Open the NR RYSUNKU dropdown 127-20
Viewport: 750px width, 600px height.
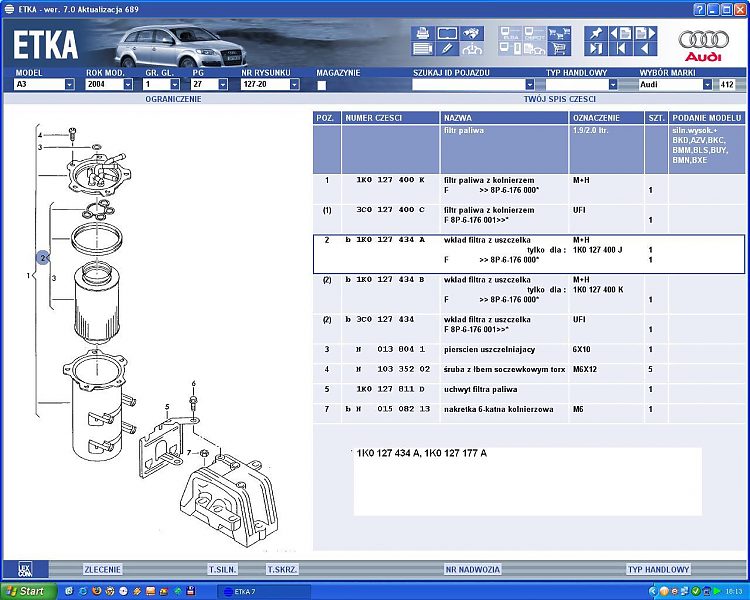294,84
